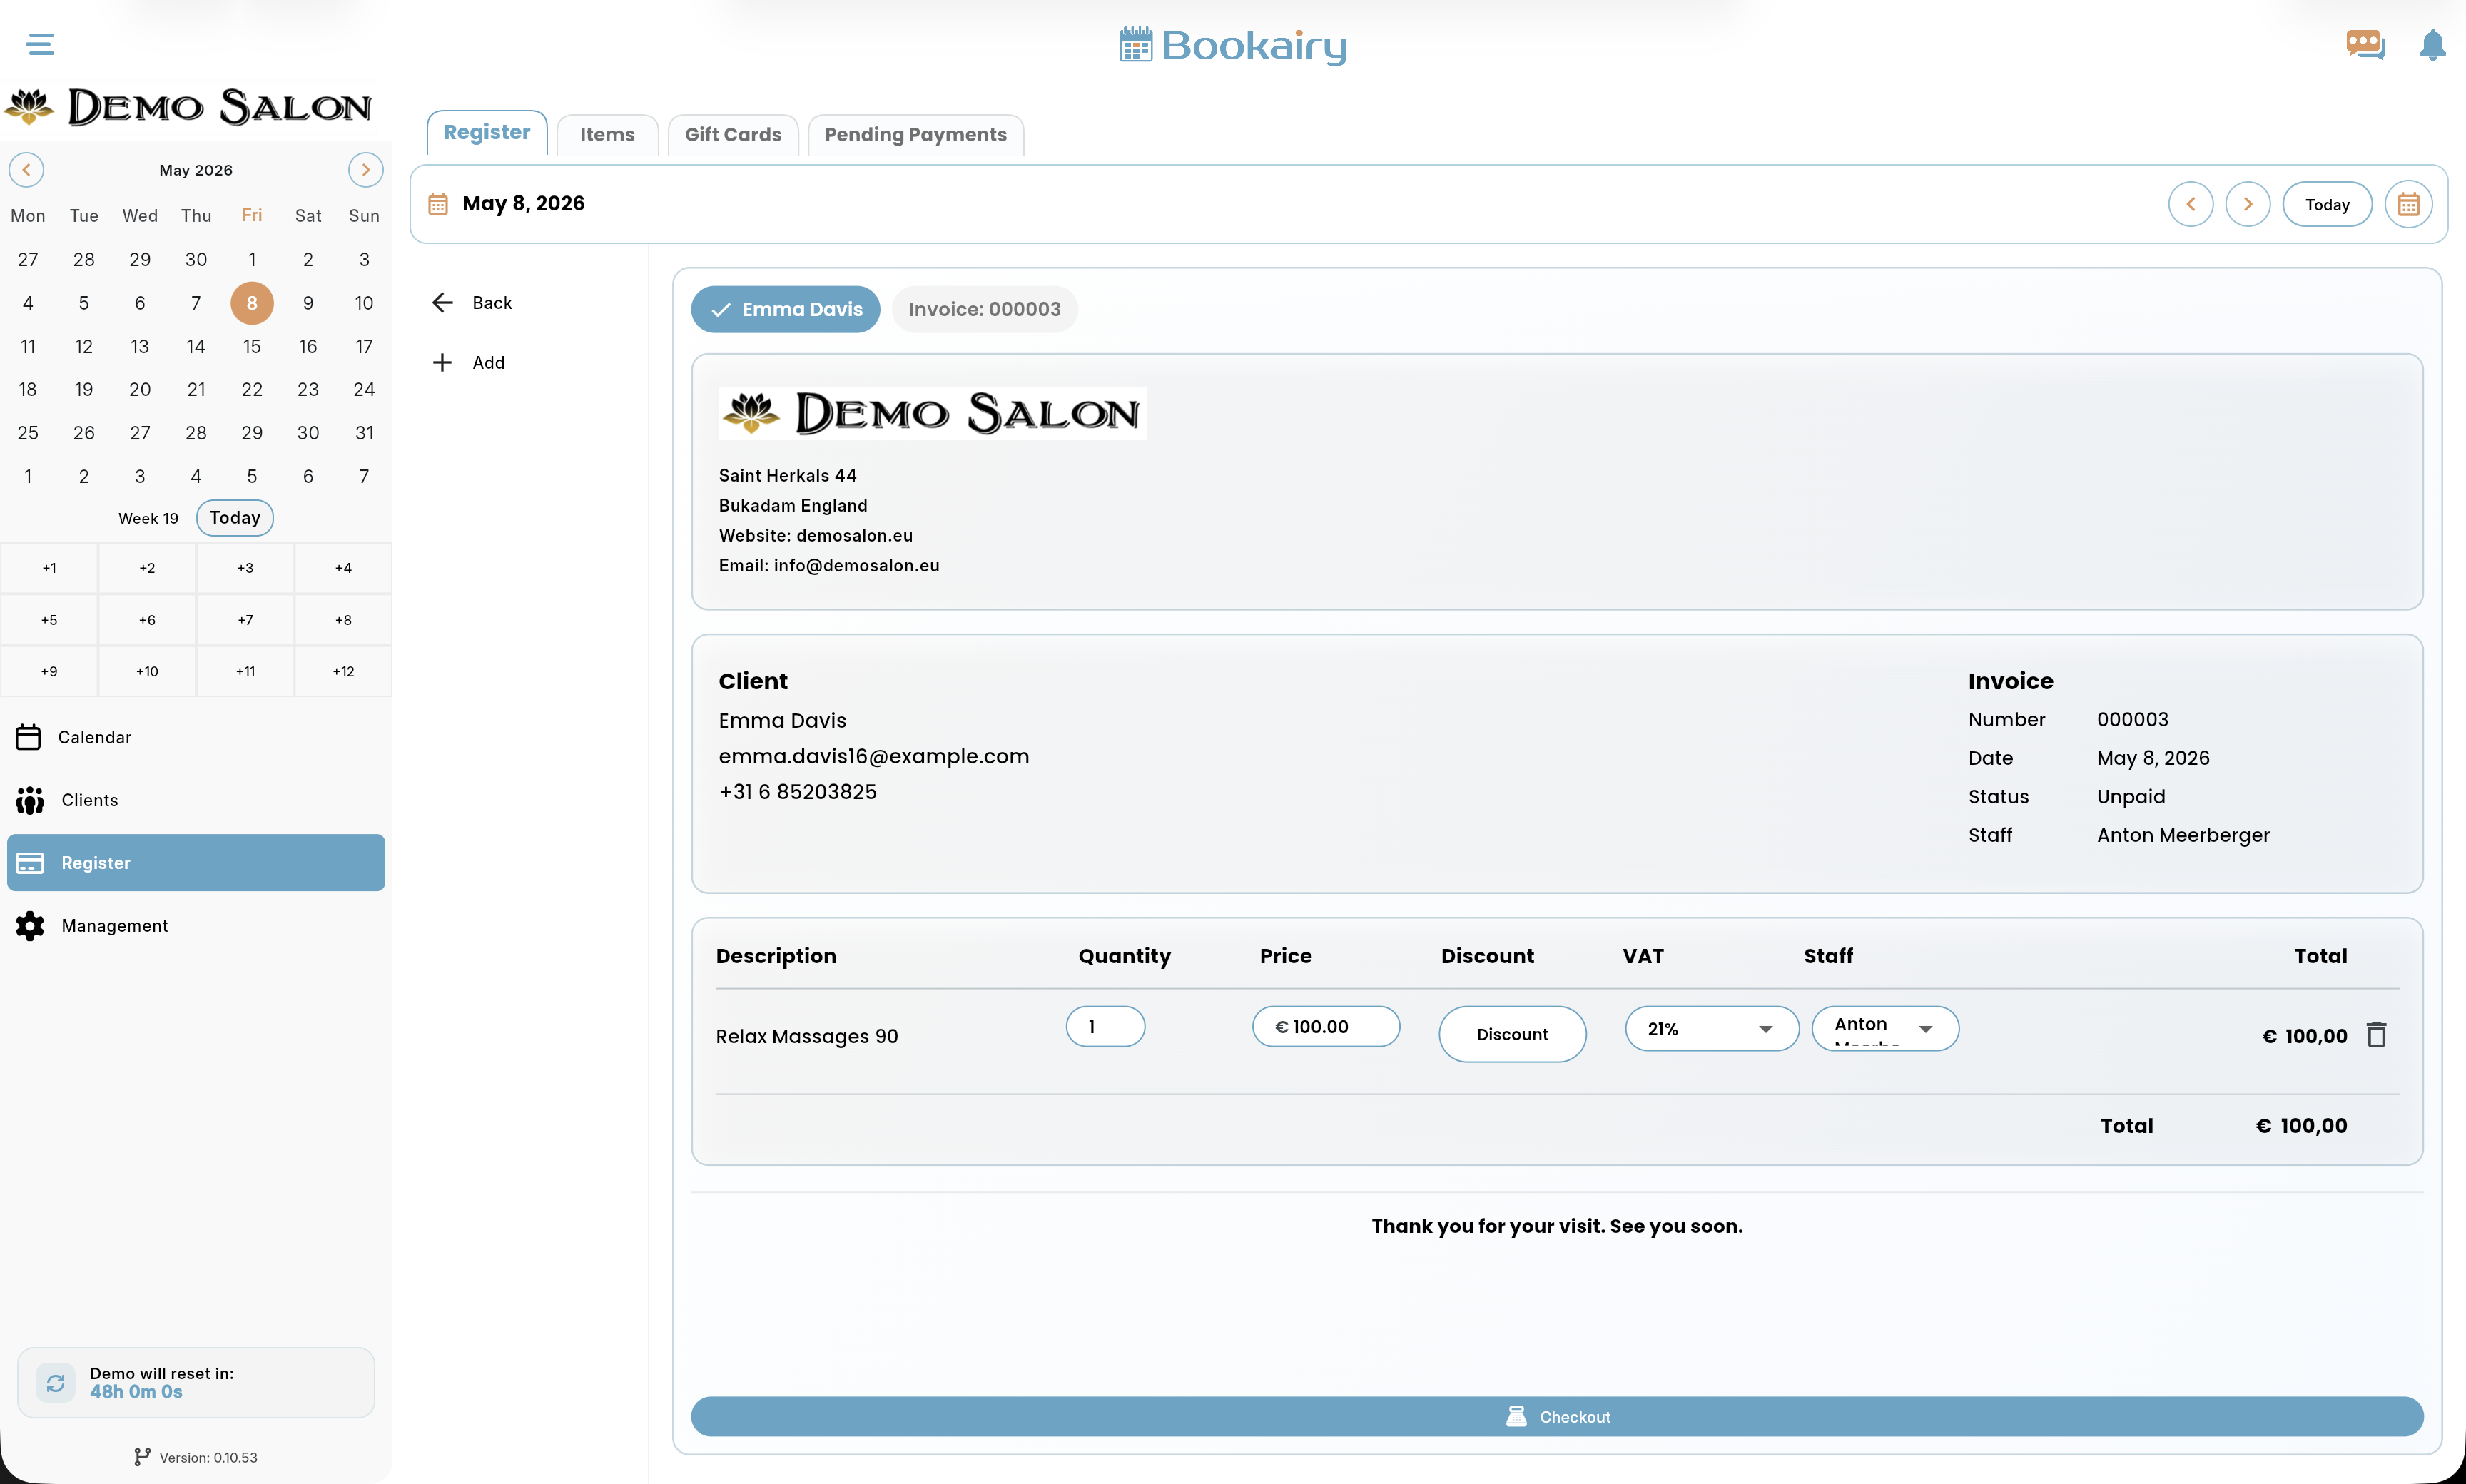Click the +1 week shortcut

49,568
